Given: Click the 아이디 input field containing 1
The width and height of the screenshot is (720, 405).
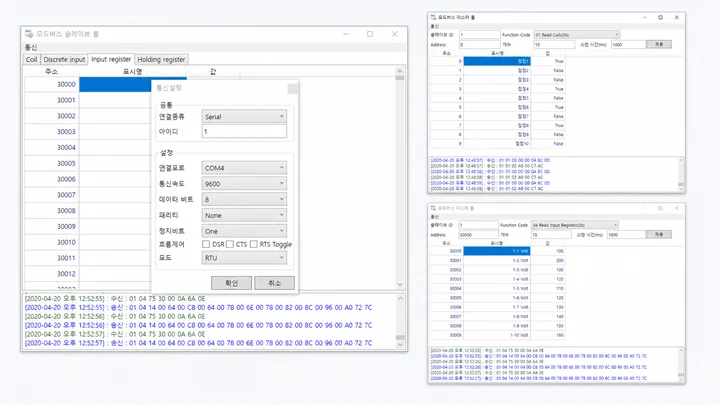Looking at the screenshot, I should [244, 131].
